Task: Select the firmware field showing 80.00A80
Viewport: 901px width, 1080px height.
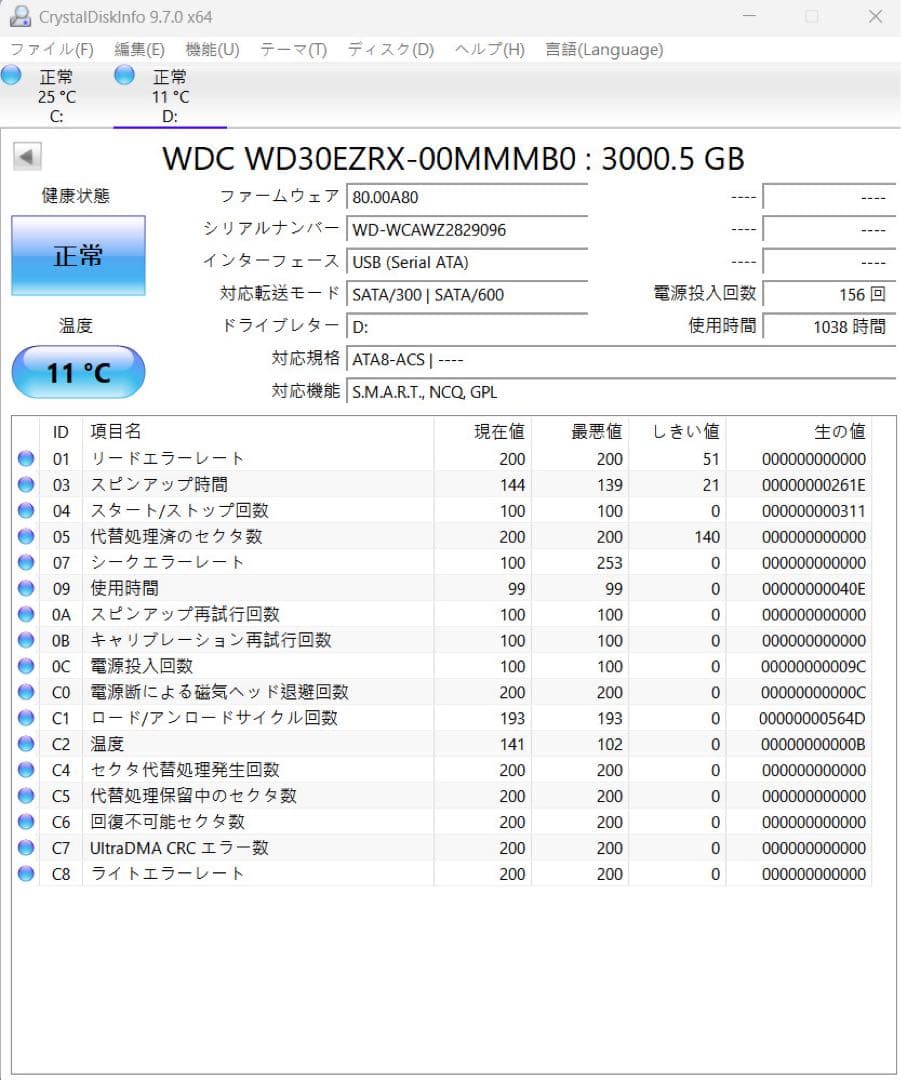Action: (x=466, y=197)
